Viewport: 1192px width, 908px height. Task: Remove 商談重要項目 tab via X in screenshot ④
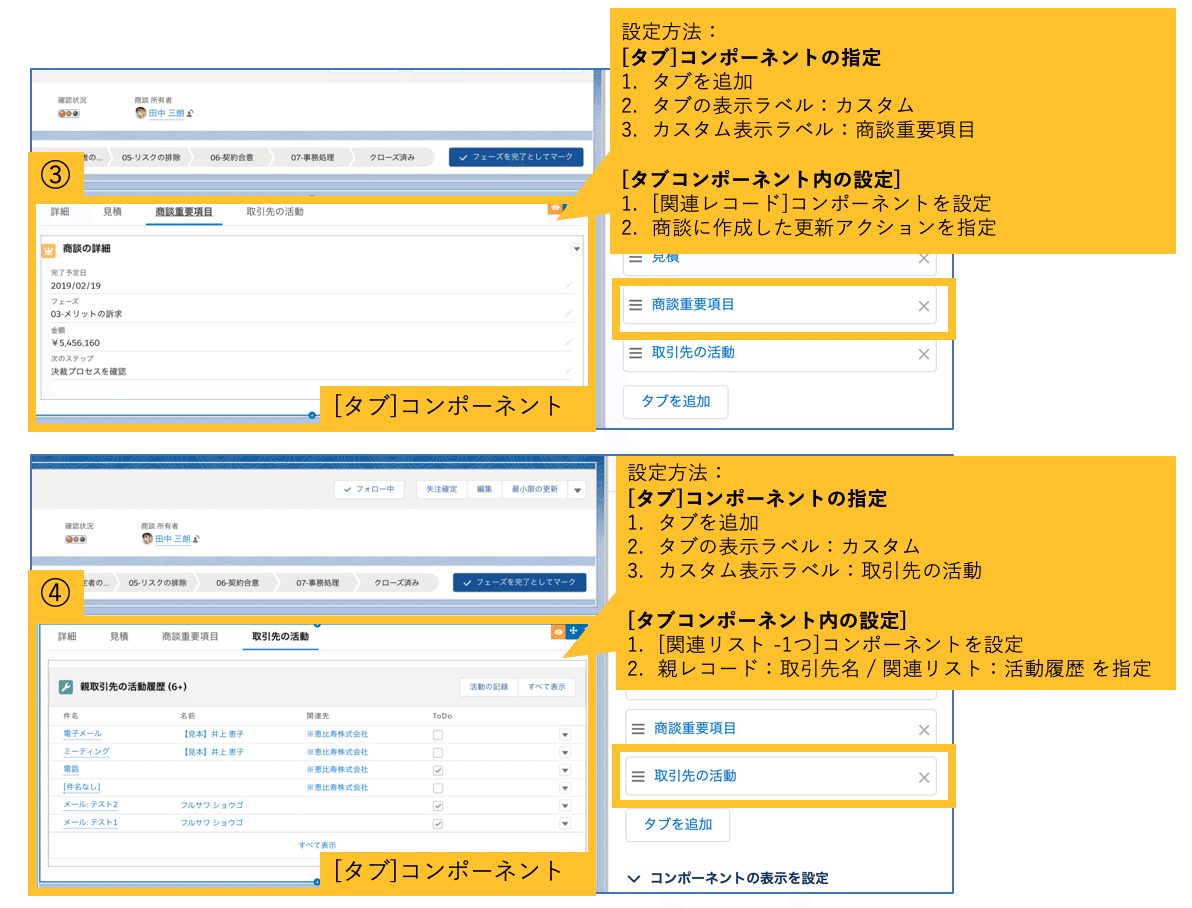coord(924,730)
